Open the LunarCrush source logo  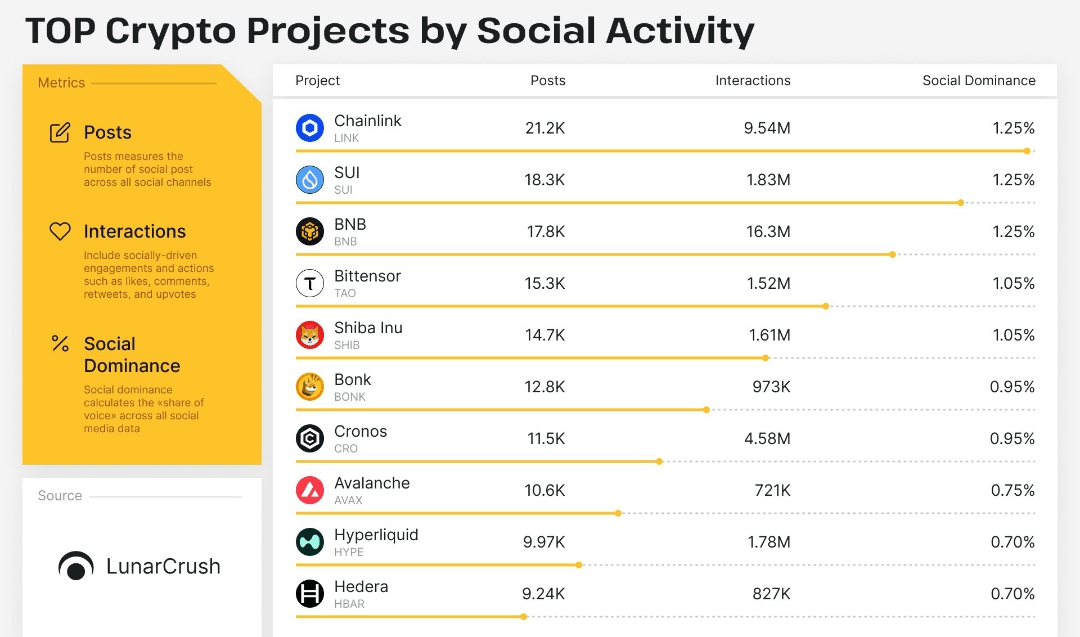(140, 566)
